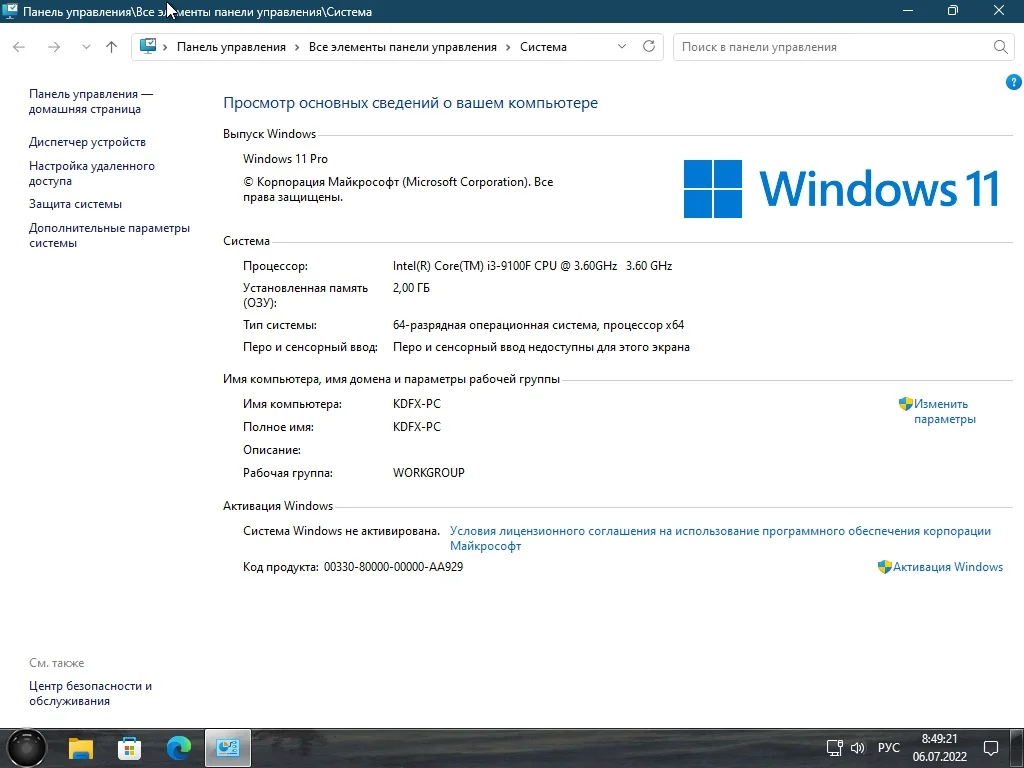Select the Панель управления breadcrumb
Image resolution: width=1024 pixels, height=768 pixels.
231,47
